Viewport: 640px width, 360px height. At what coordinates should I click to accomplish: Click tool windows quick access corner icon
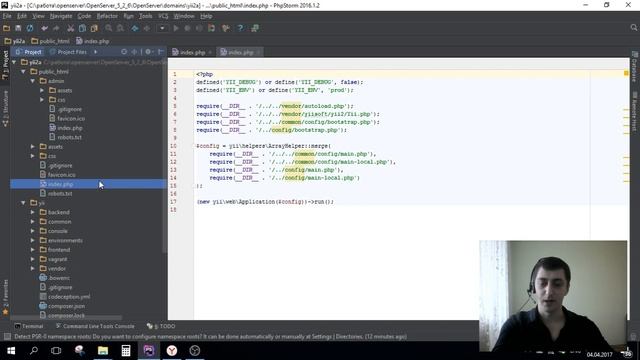[7, 337]
